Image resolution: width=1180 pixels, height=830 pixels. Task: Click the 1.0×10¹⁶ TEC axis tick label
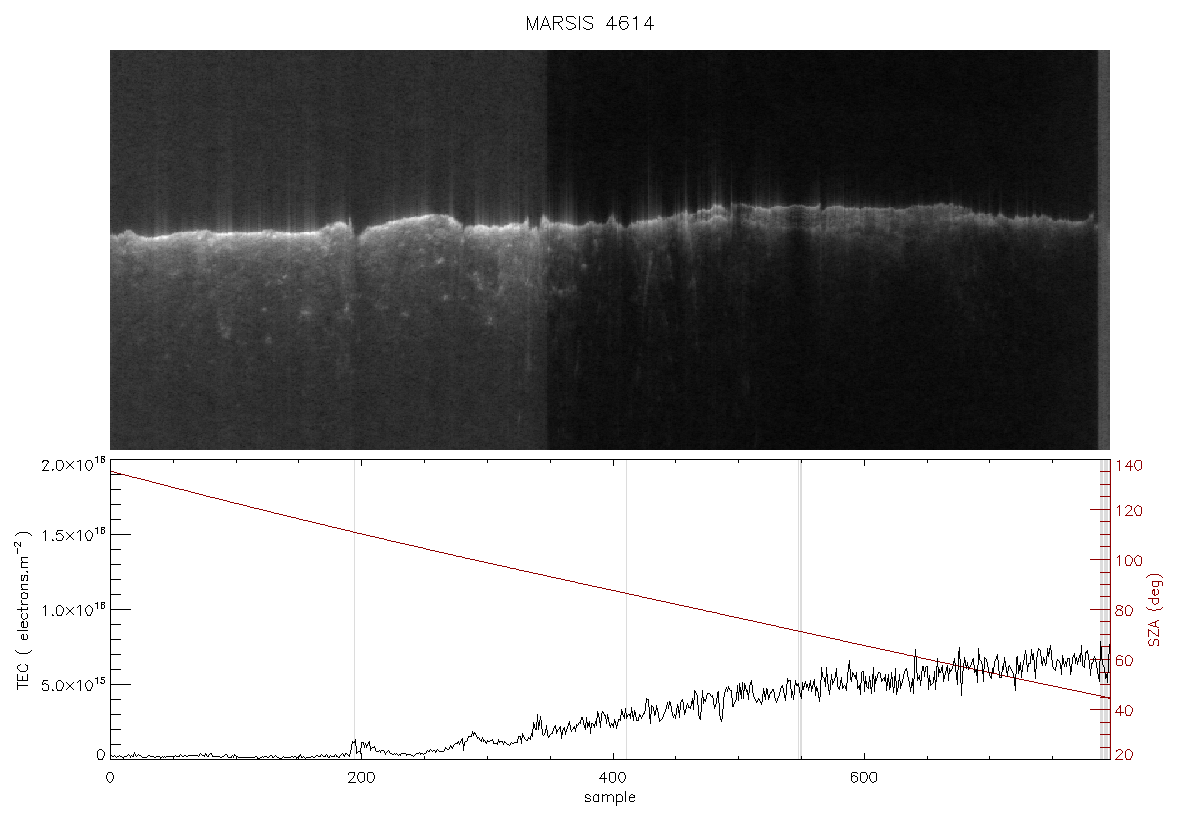click(73, 610)
